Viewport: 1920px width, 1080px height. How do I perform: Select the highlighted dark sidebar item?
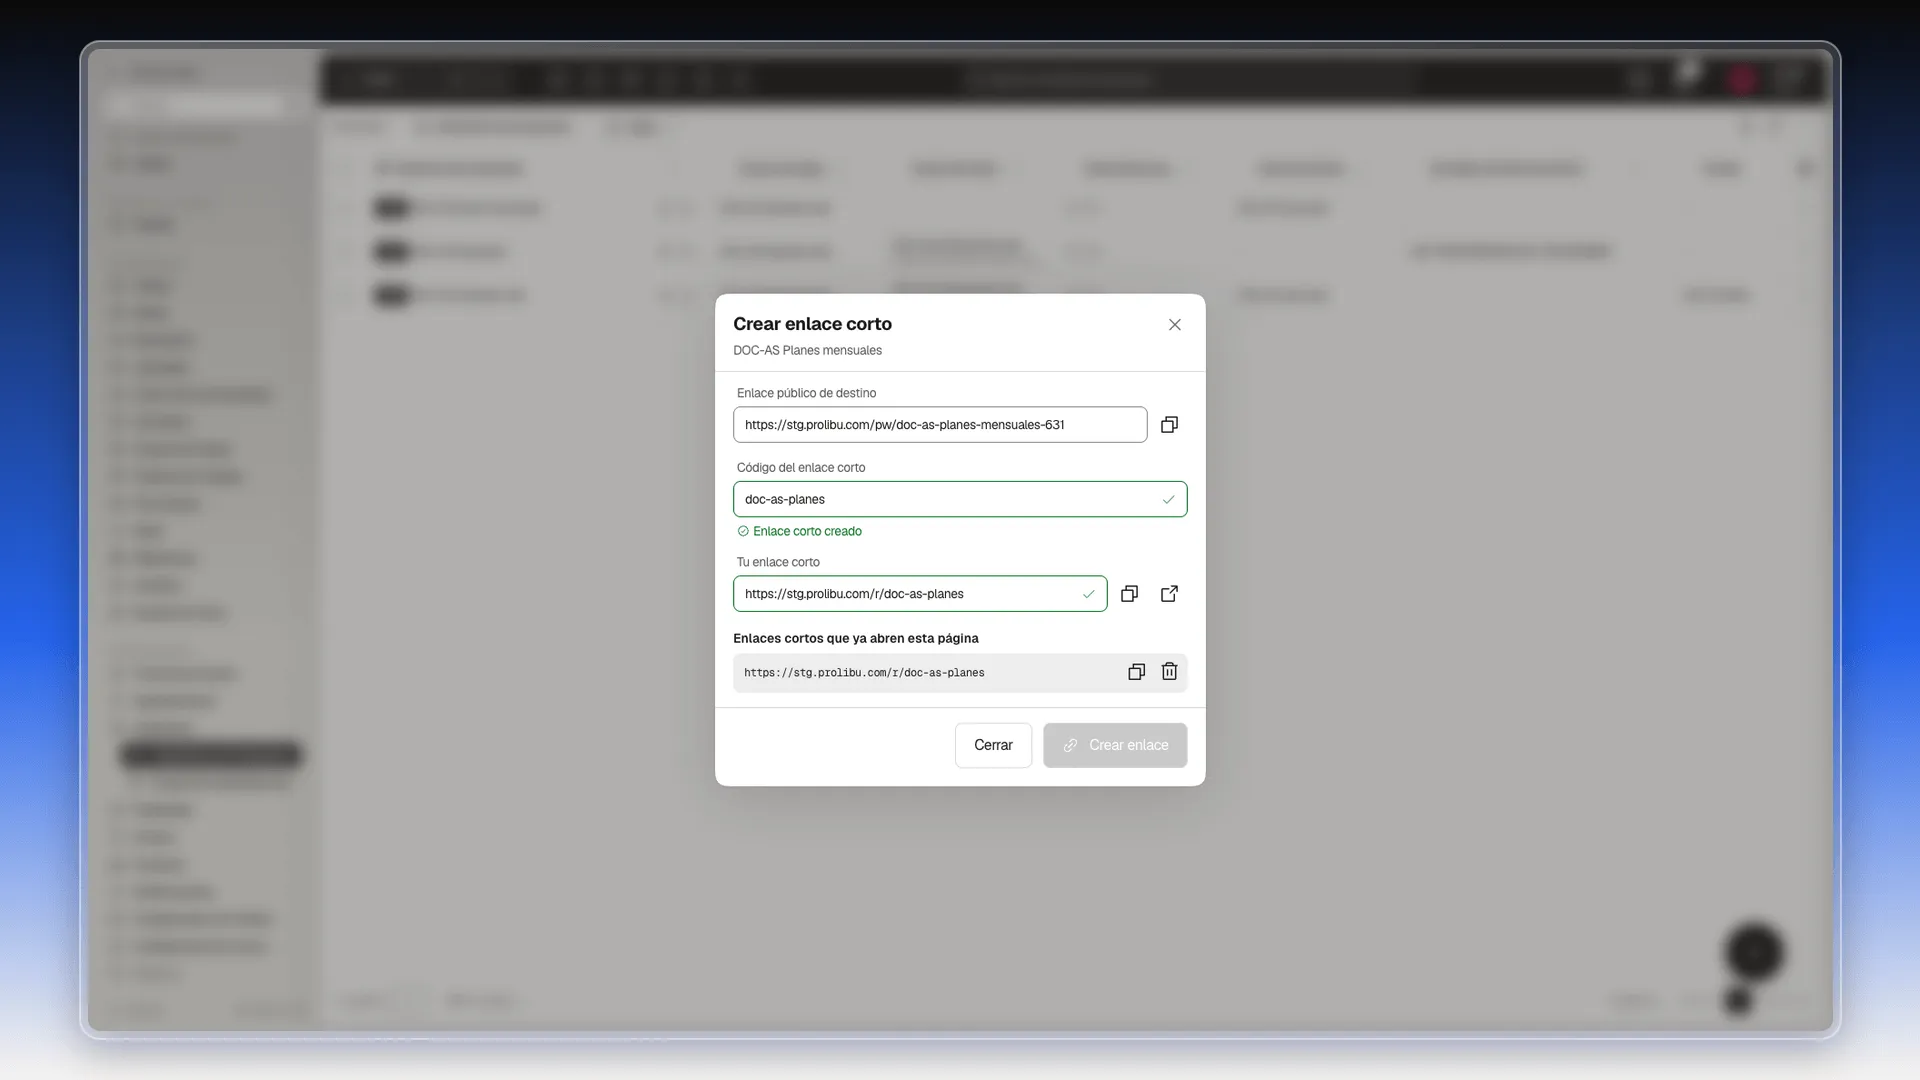tap(211, 755)
